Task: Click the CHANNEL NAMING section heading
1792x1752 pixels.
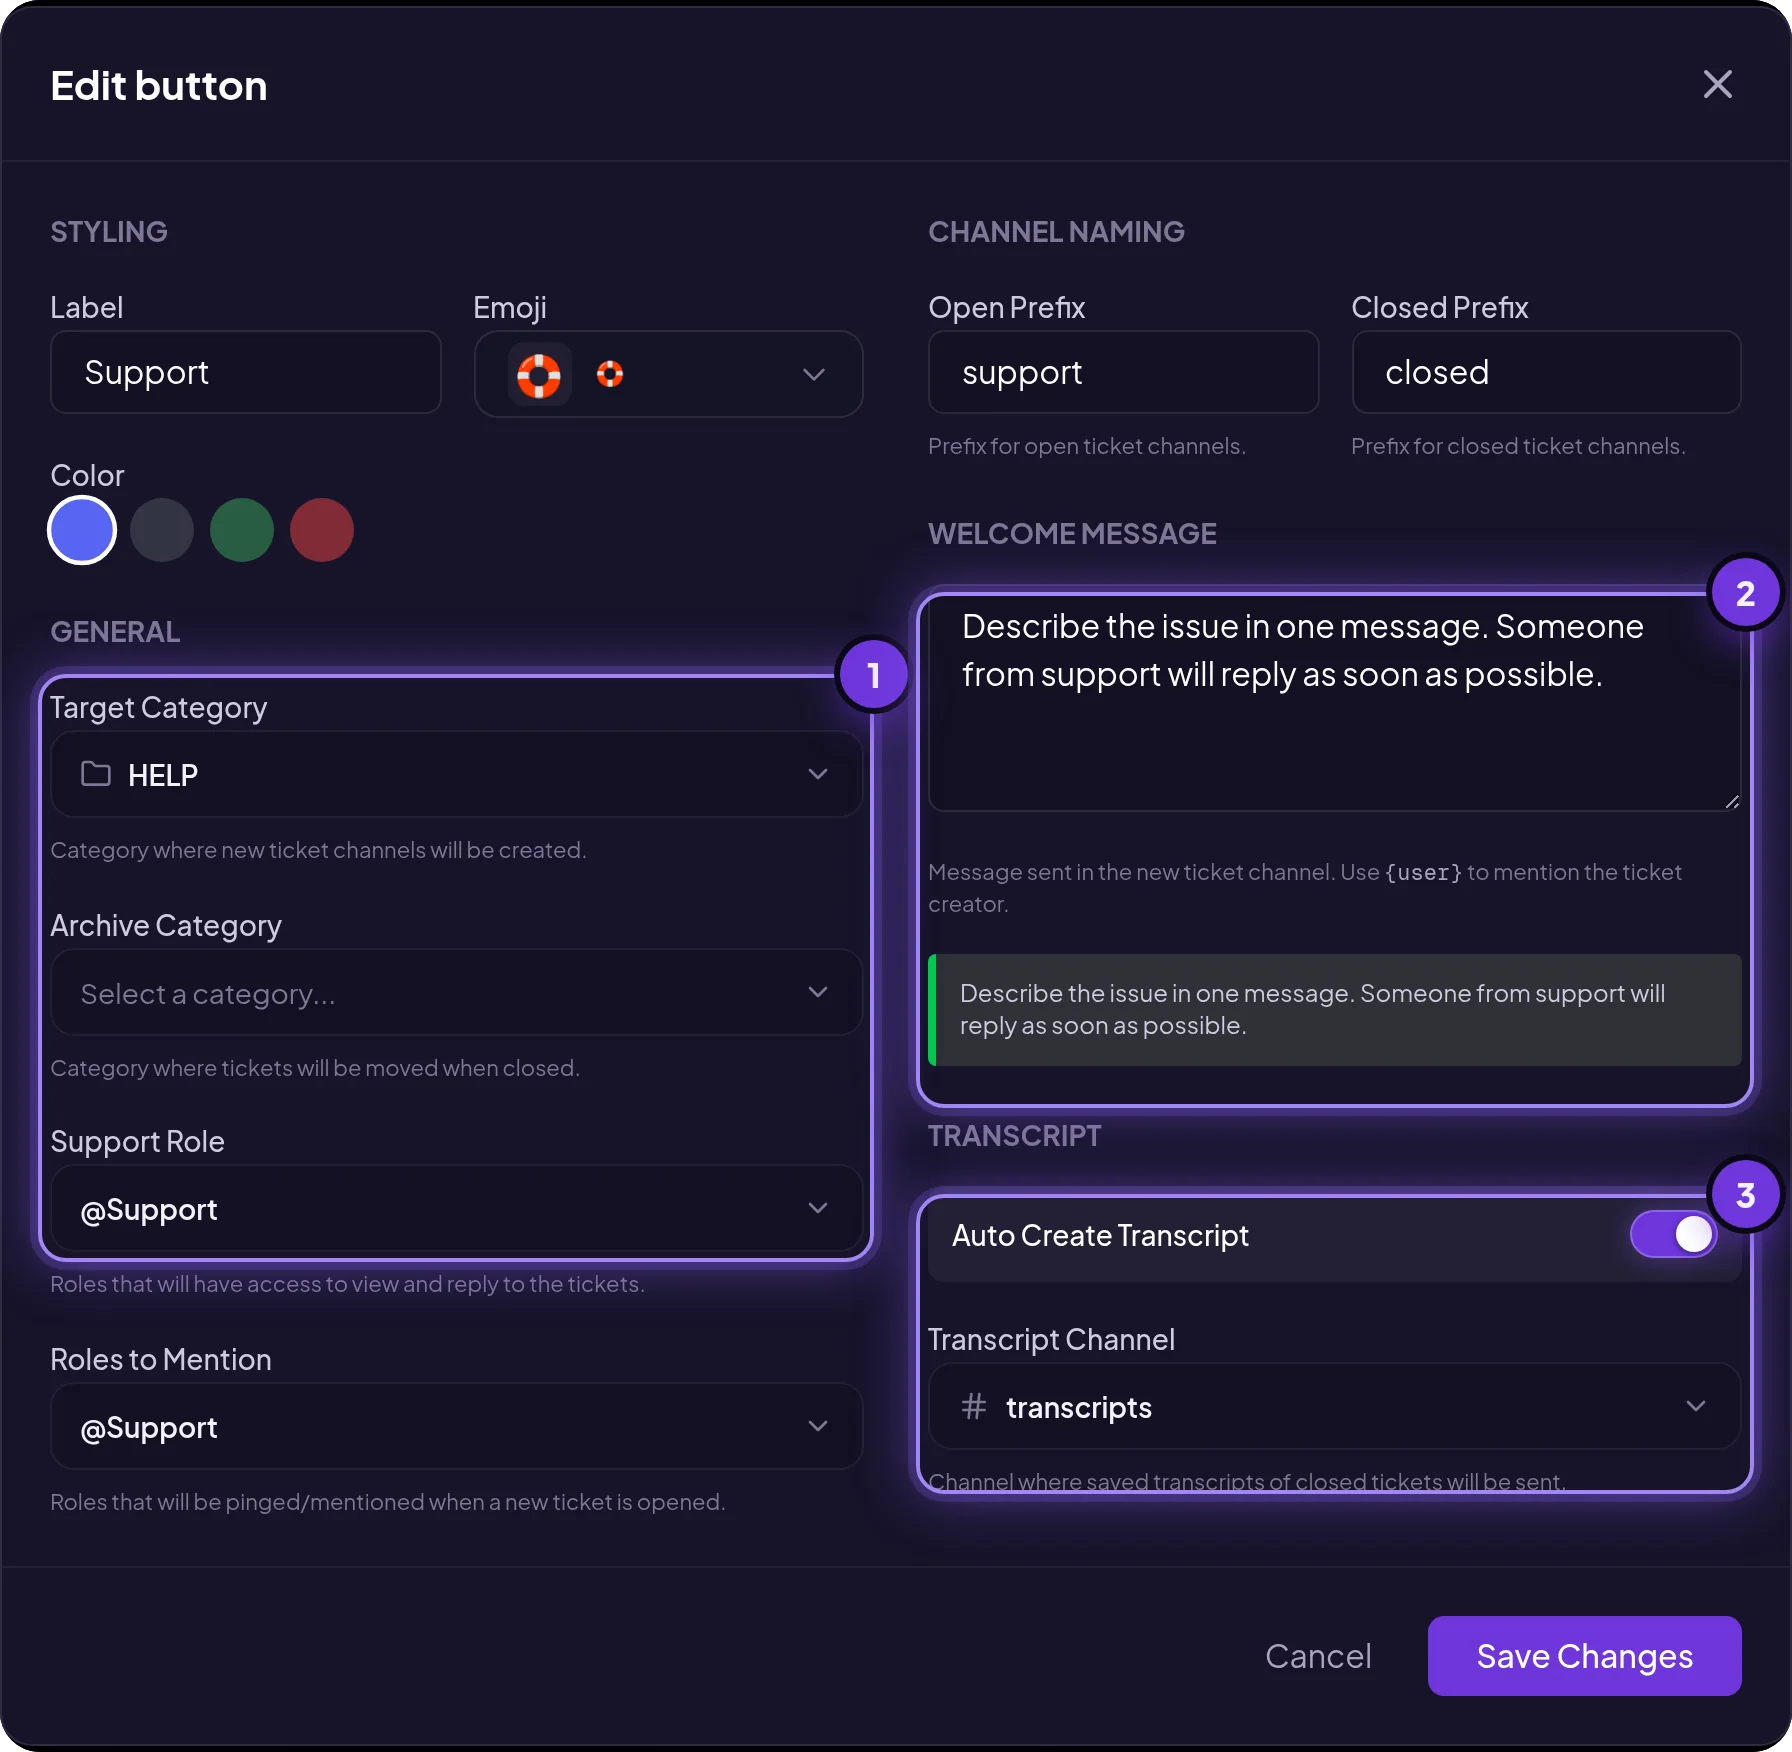Action: coord(1056,232)
